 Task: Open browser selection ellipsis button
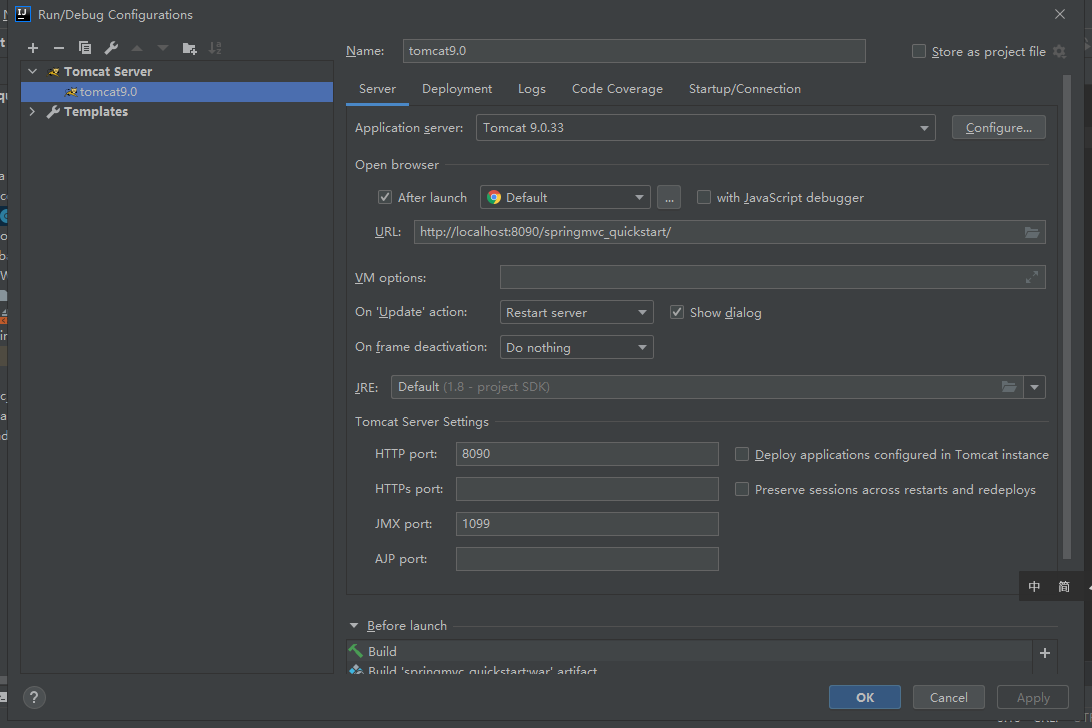[670, 197]
